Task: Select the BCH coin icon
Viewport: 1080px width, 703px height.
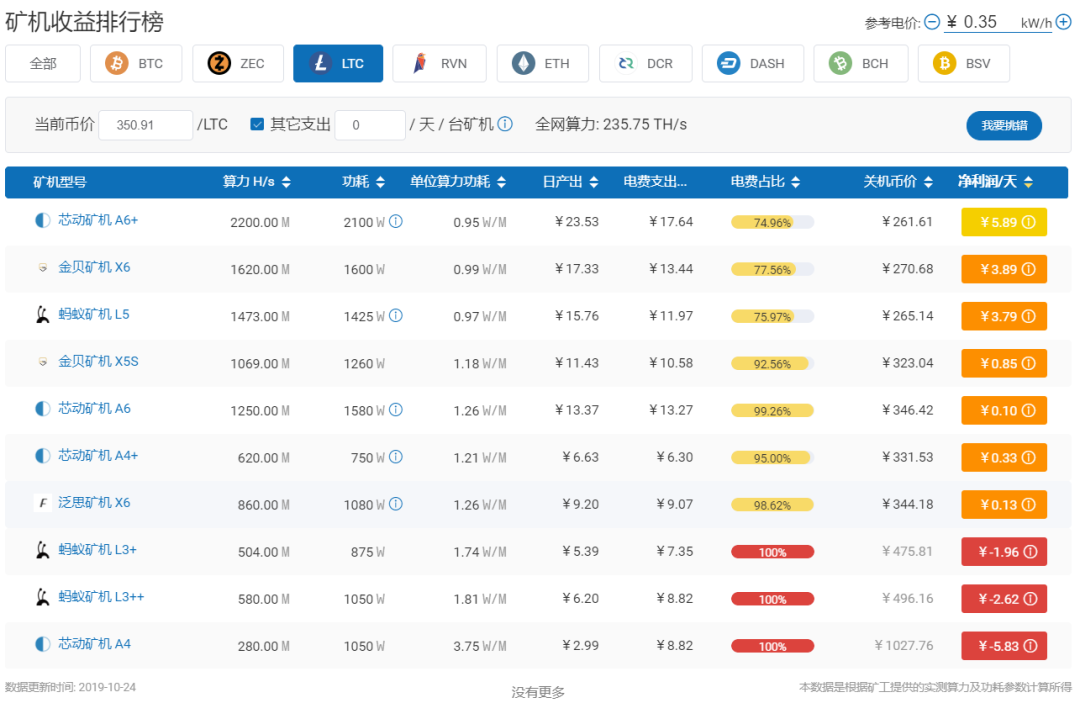Action: [840, 63]
